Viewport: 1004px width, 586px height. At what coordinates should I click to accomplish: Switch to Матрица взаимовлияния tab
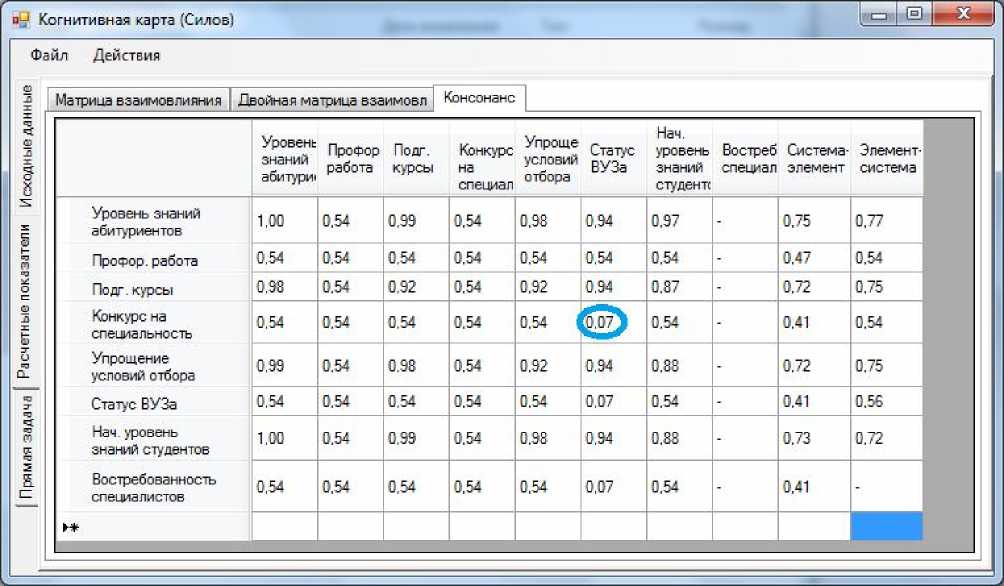coord(138,100)
